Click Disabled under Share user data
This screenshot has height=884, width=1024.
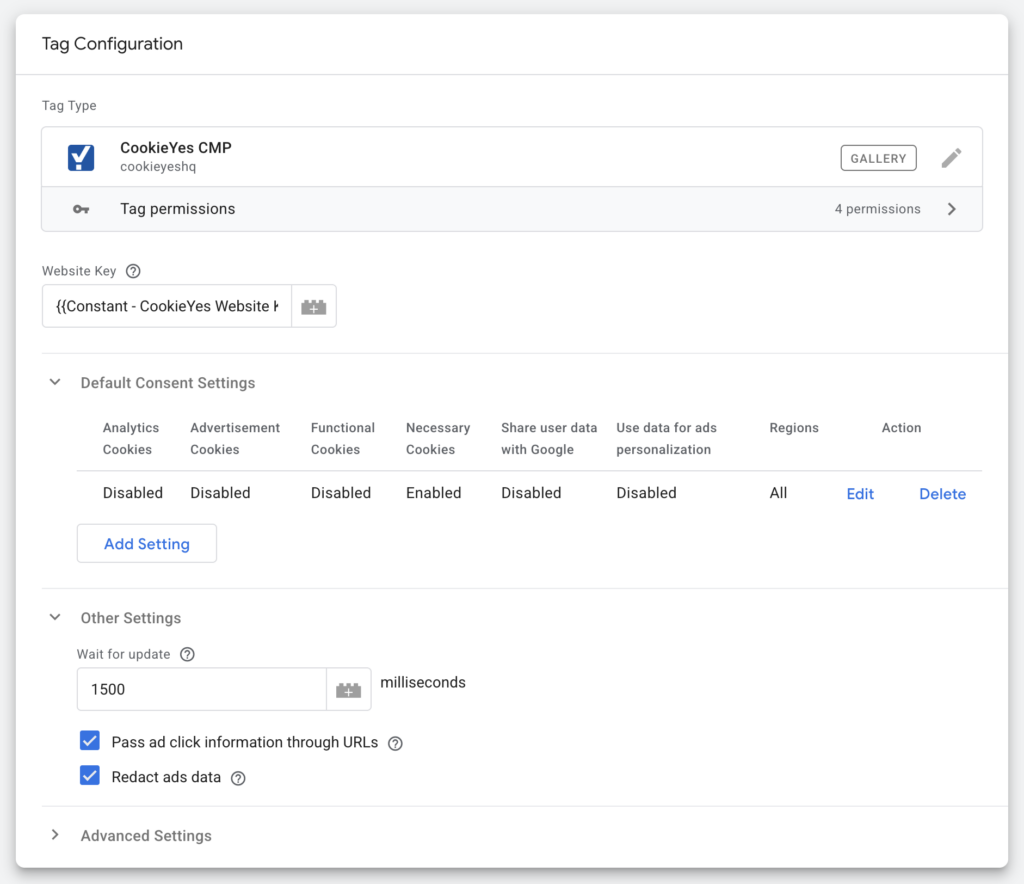click(531, 493)
